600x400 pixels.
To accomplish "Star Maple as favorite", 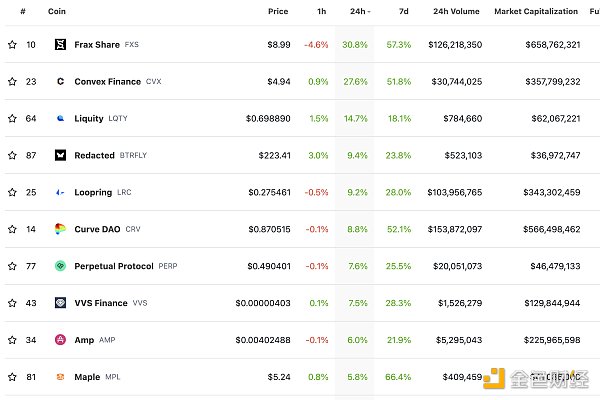I will coord(12,377).
